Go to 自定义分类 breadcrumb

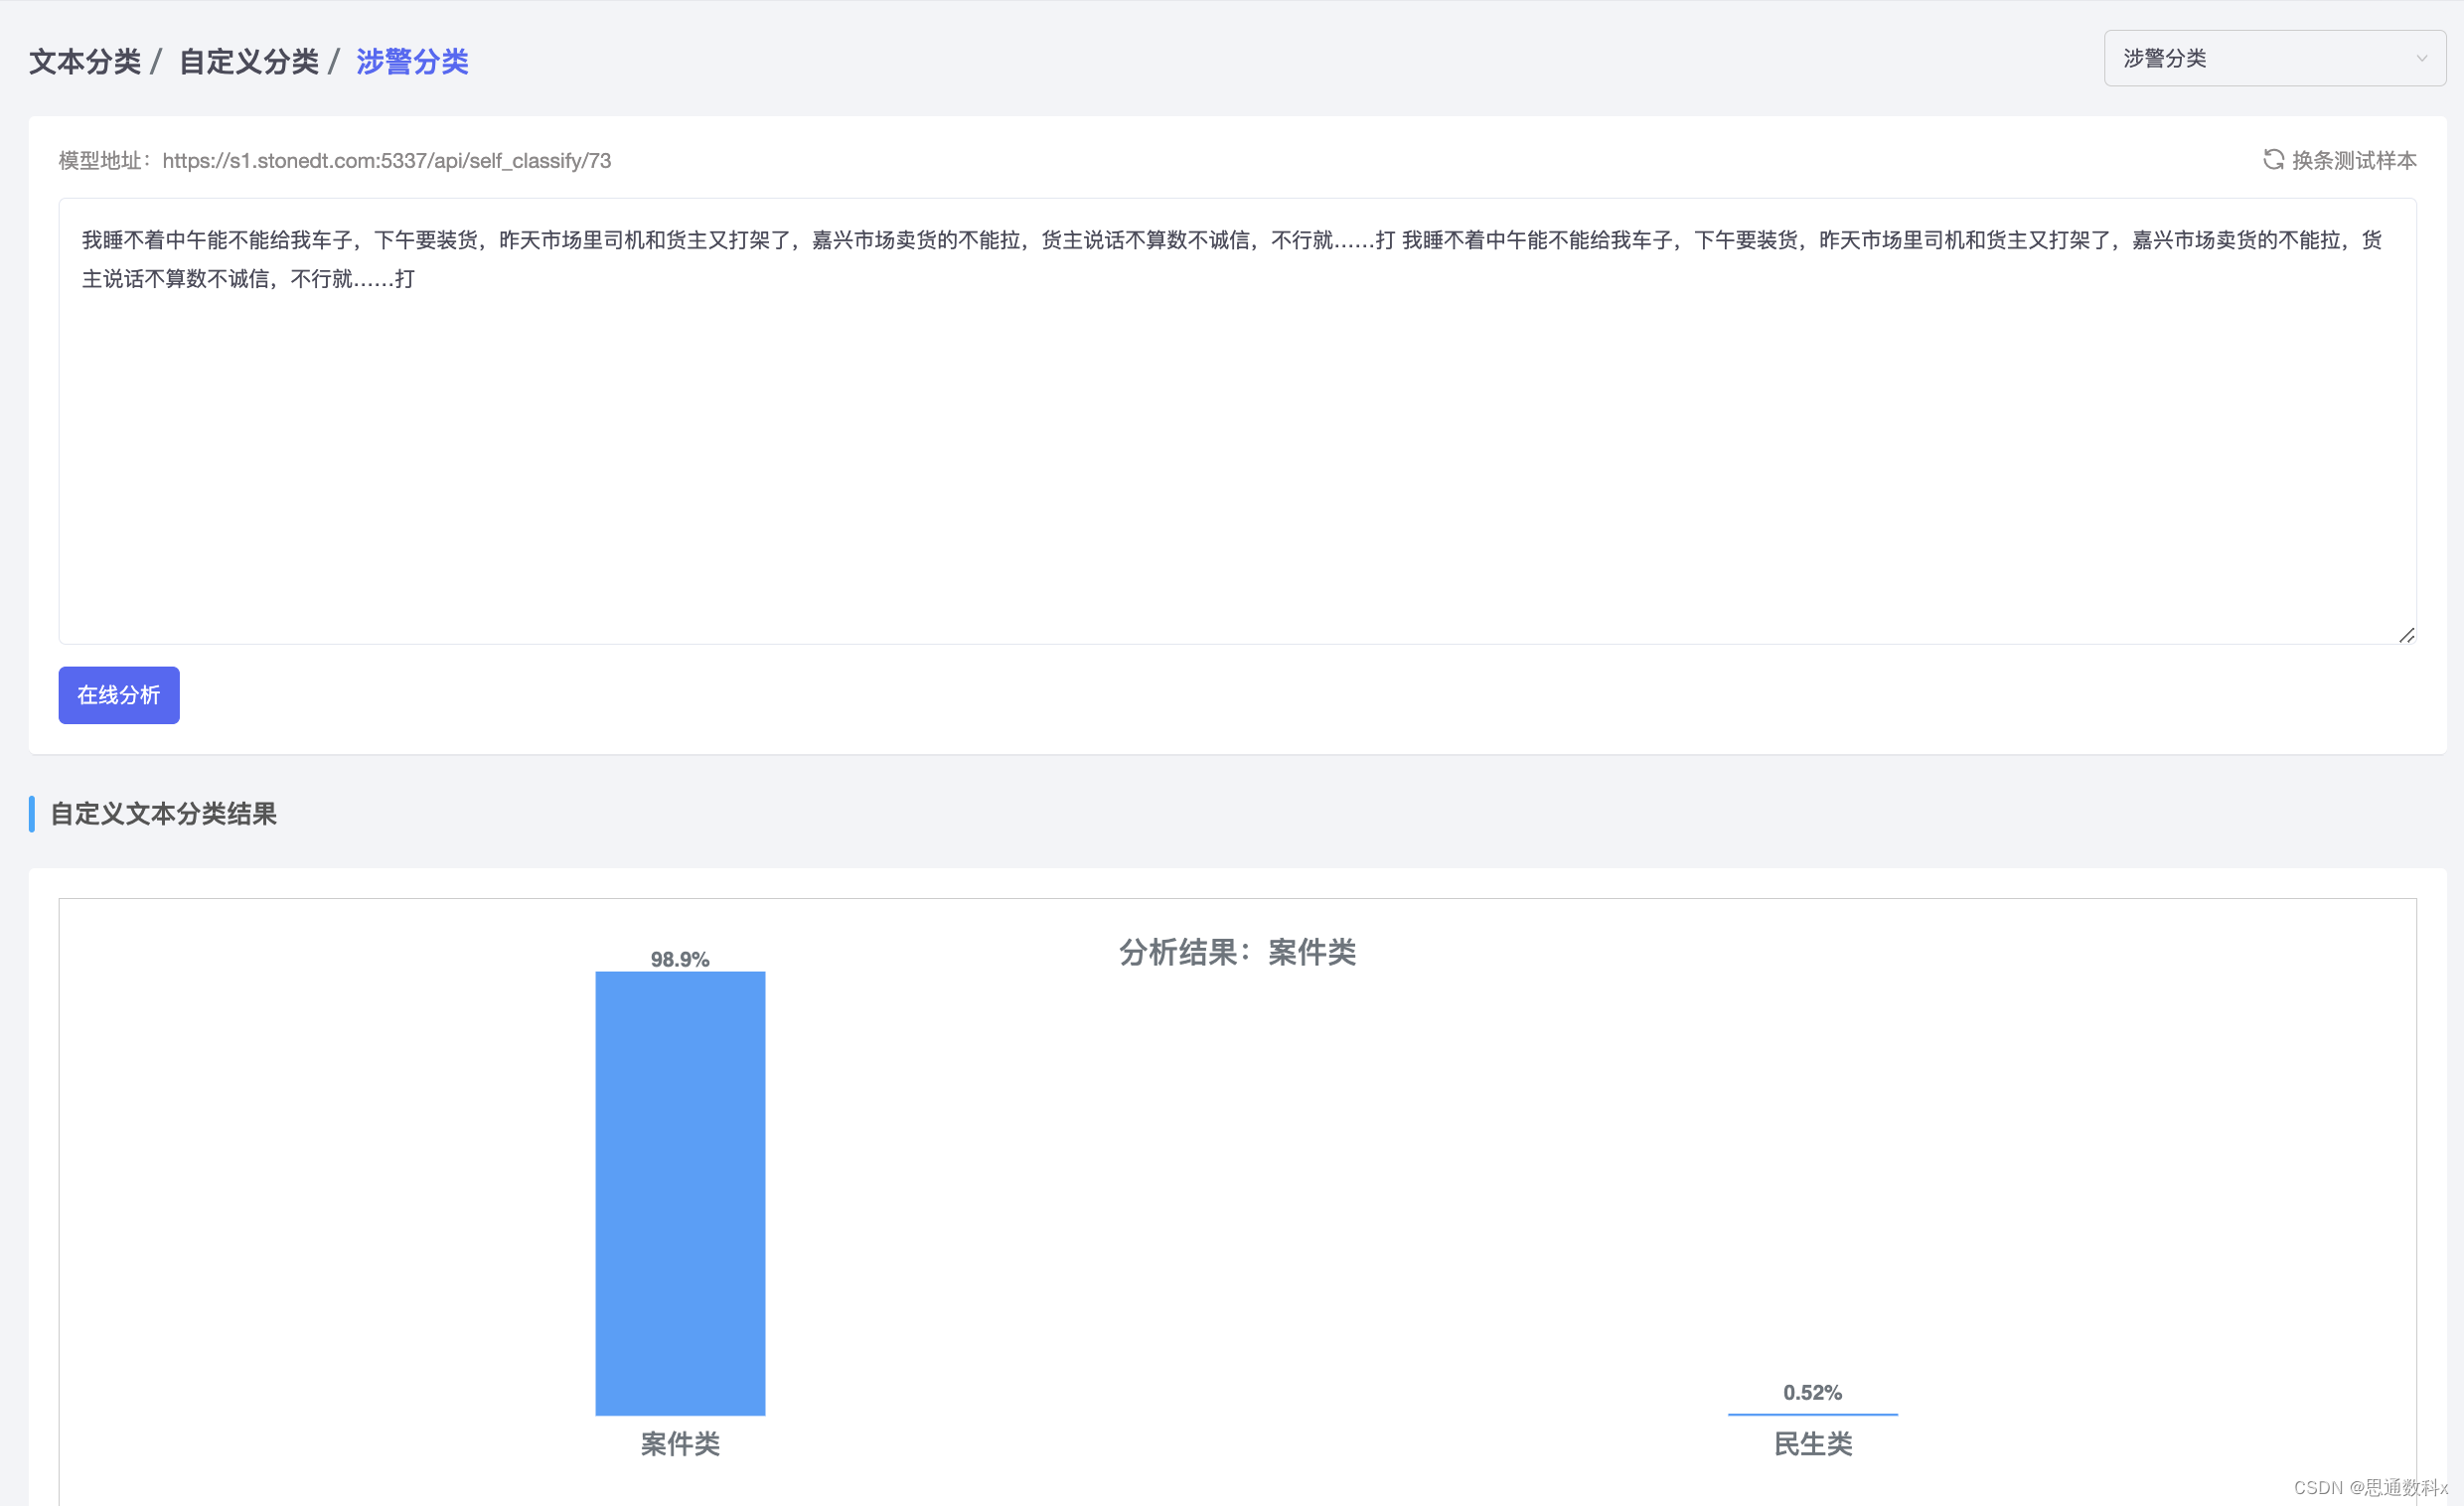[x=248, y=62]
